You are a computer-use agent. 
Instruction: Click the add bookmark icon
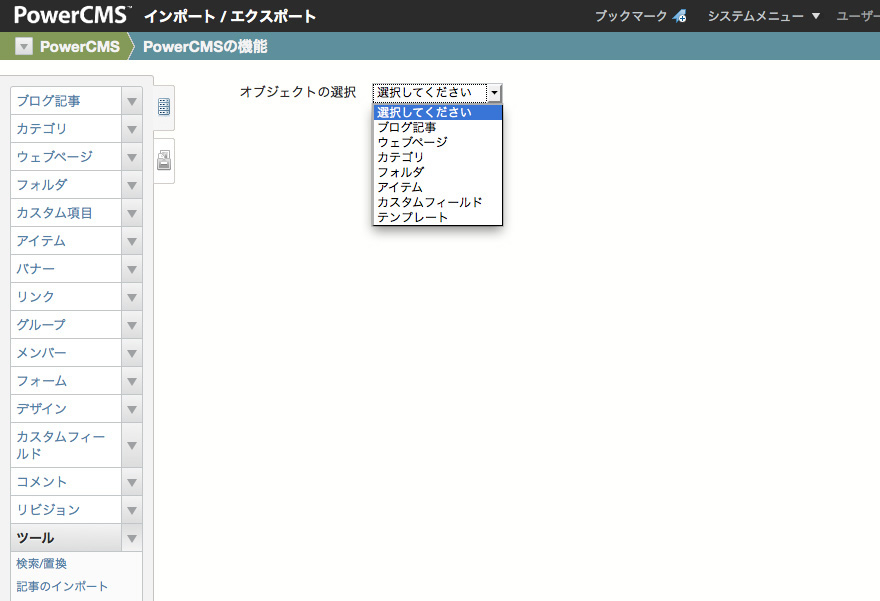pos(680,16)
